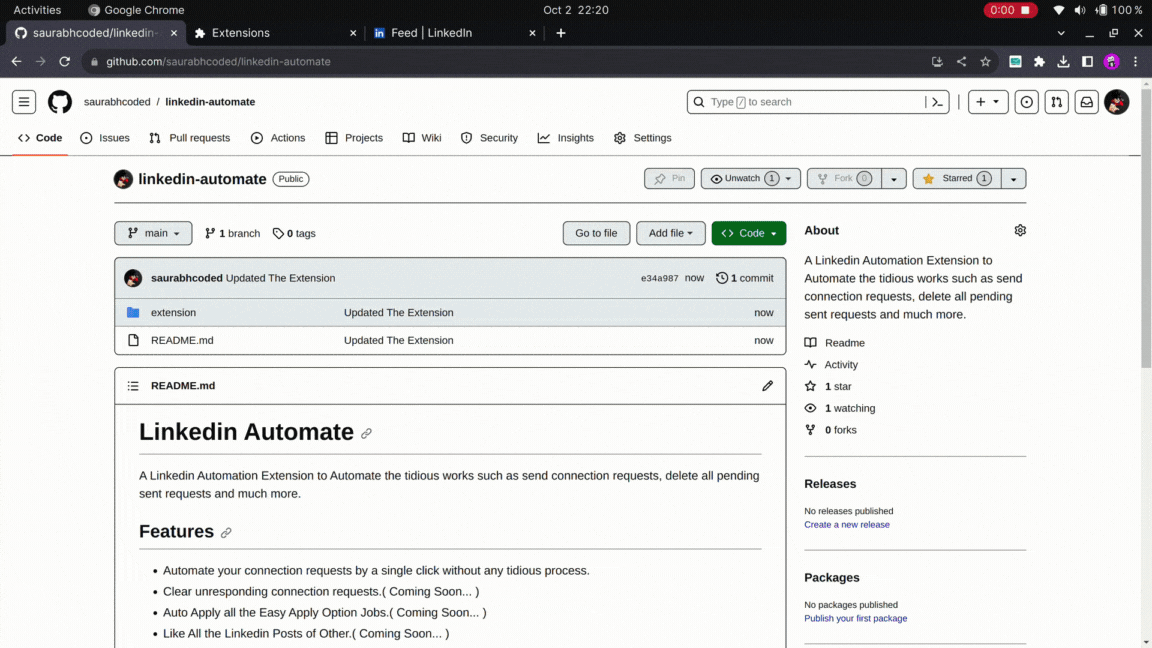The height and width of the screenshot is (648, 1152).
Task: Open Chrome's tab search dropdown arrow
Action: click(x=1061, y=33)
